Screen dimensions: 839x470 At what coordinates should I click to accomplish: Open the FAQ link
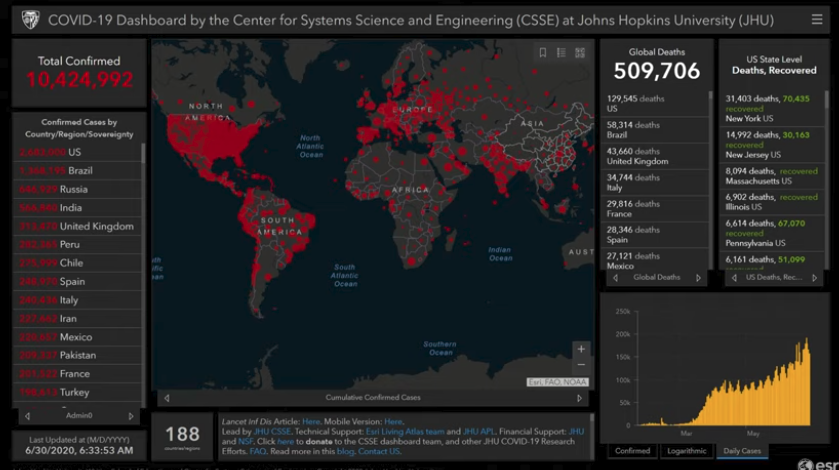point(257,451)
